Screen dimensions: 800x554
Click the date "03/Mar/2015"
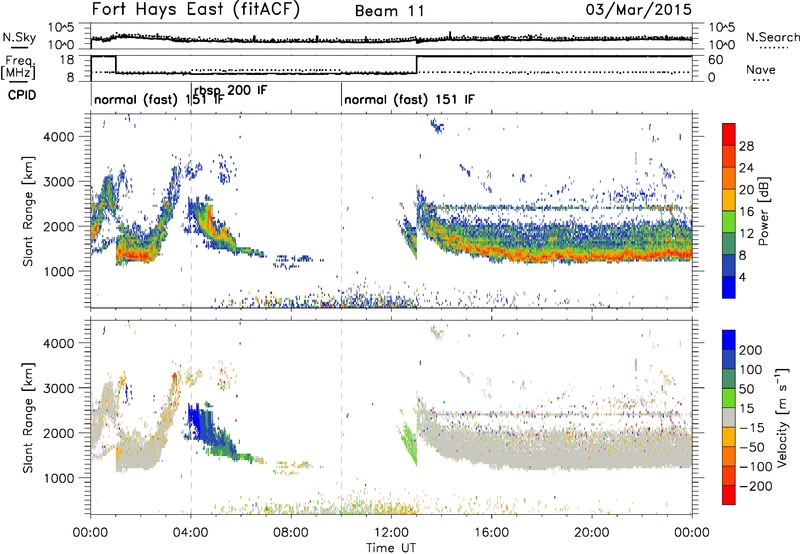pos(639,10)
